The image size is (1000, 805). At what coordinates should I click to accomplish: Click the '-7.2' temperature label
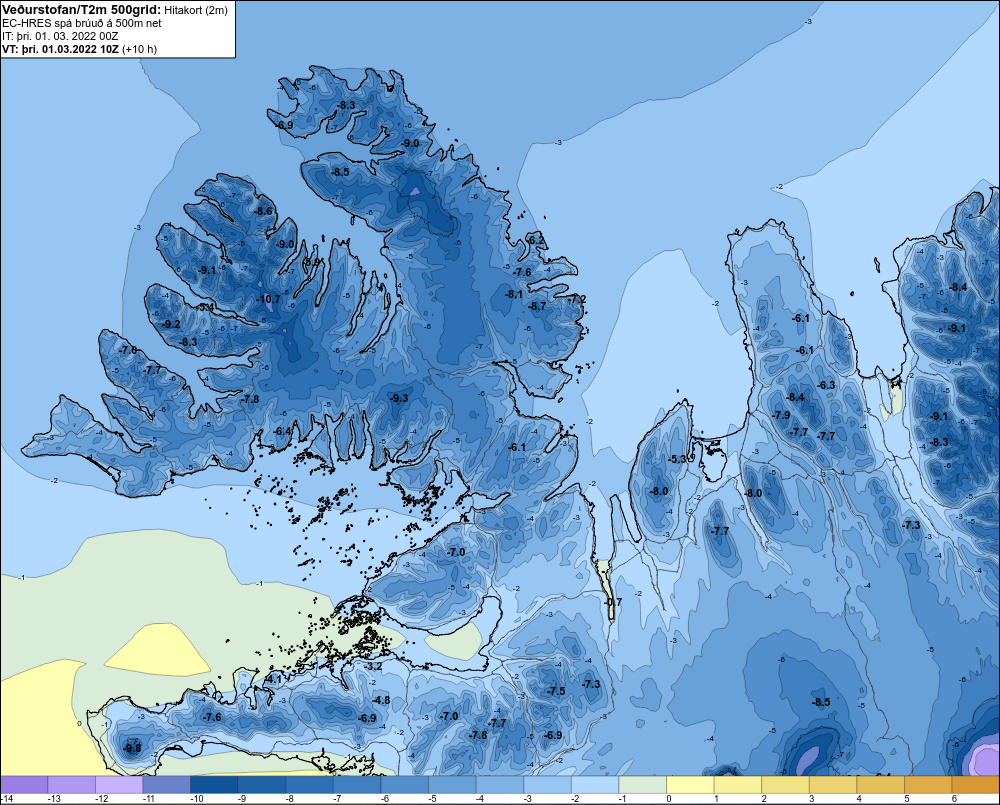pos(577,299)
